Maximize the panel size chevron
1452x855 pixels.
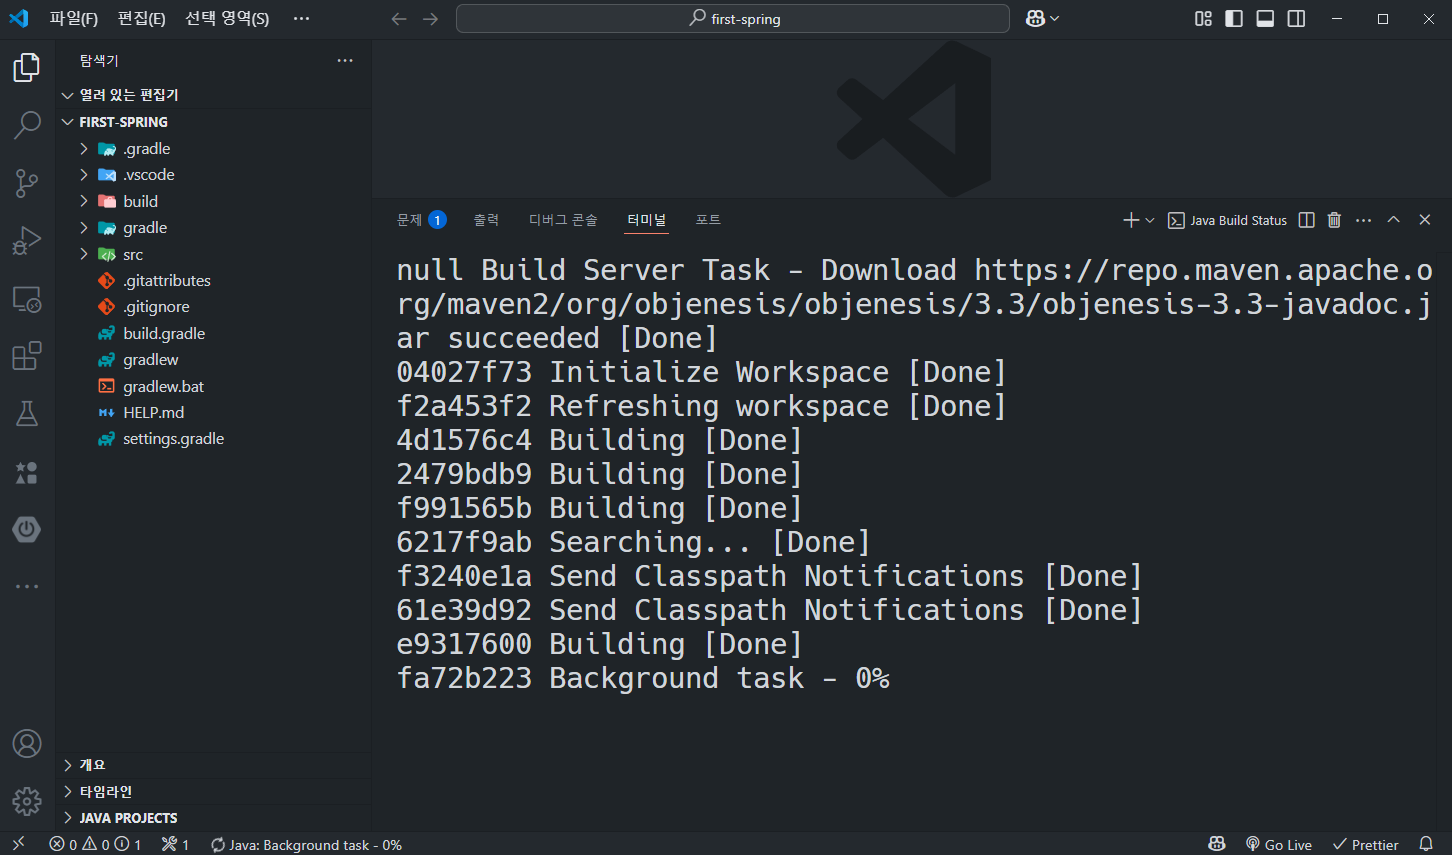click(x=1393, y=220)
